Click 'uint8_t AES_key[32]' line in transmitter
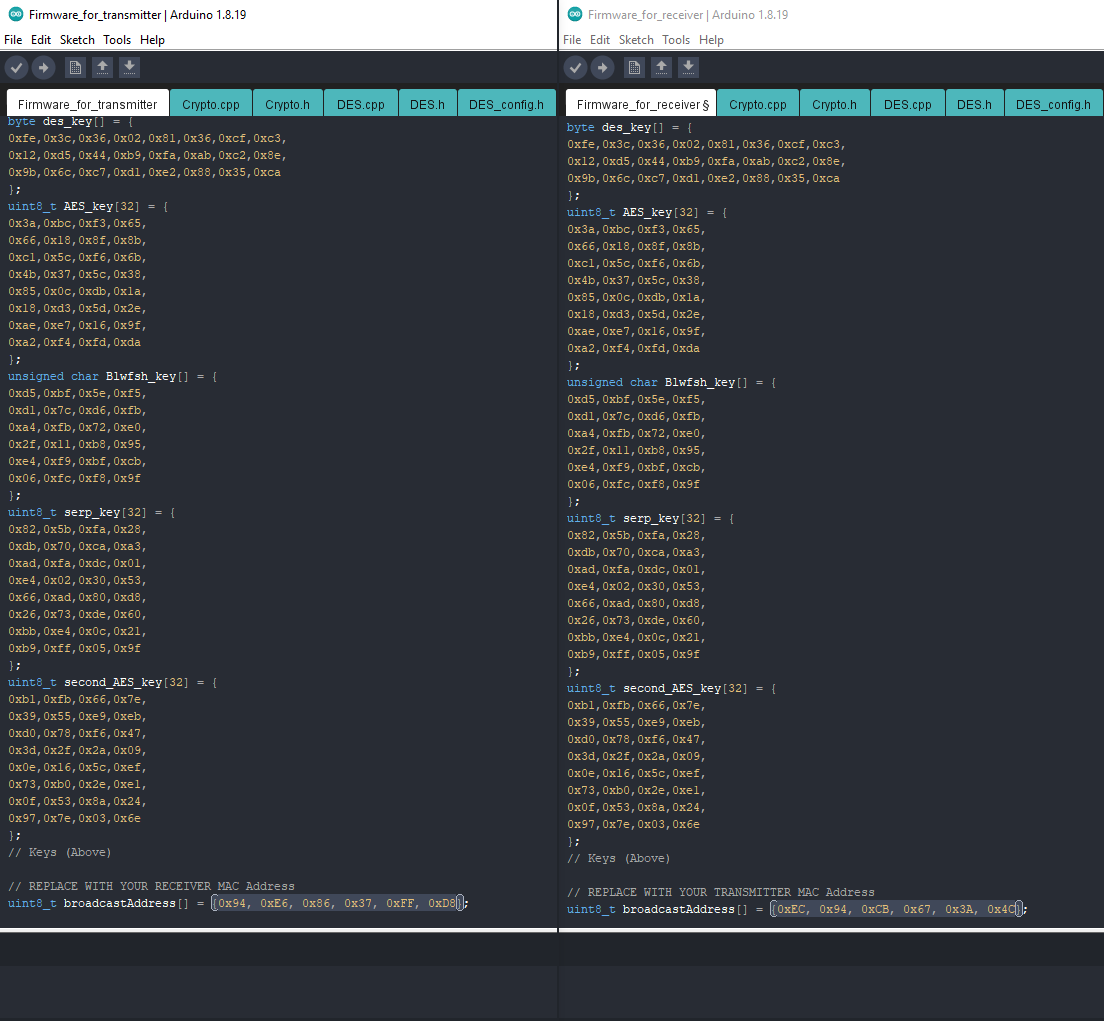The height and width of the screenshot is (1021, 1104). [x=88, y=206]
